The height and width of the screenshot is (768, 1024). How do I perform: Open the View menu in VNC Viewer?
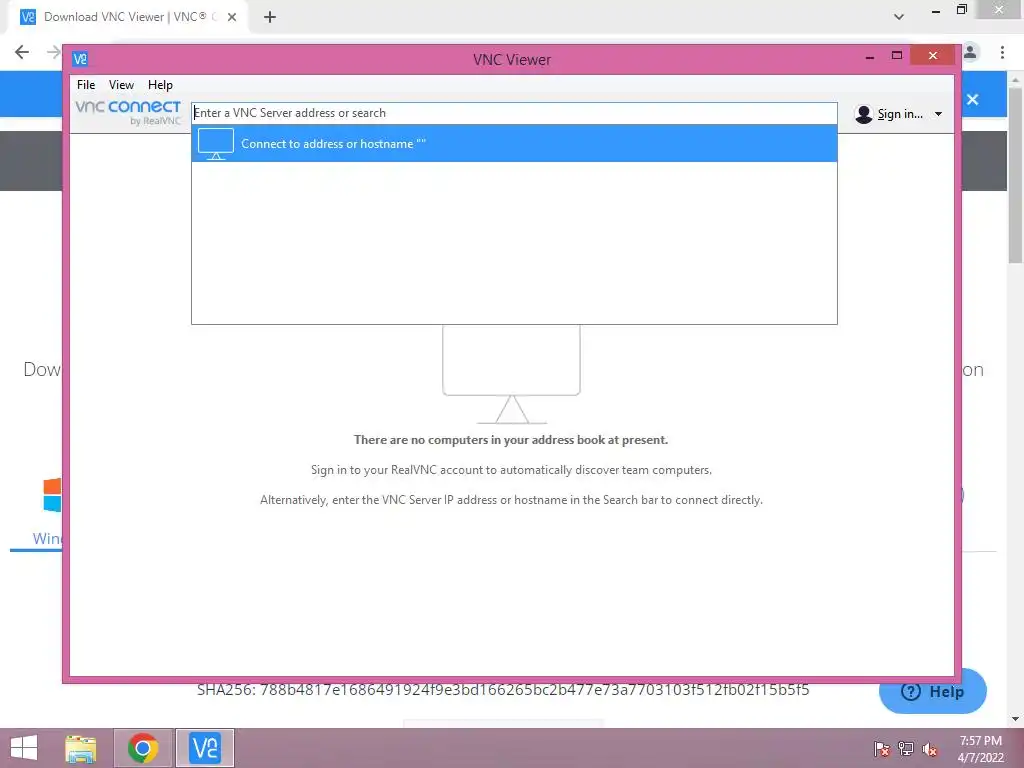pos(121,85)
